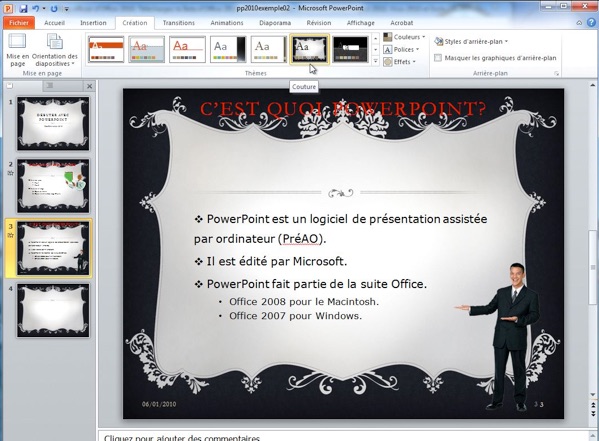Apply the fourth theme with black side band

(x=228, y=49)
